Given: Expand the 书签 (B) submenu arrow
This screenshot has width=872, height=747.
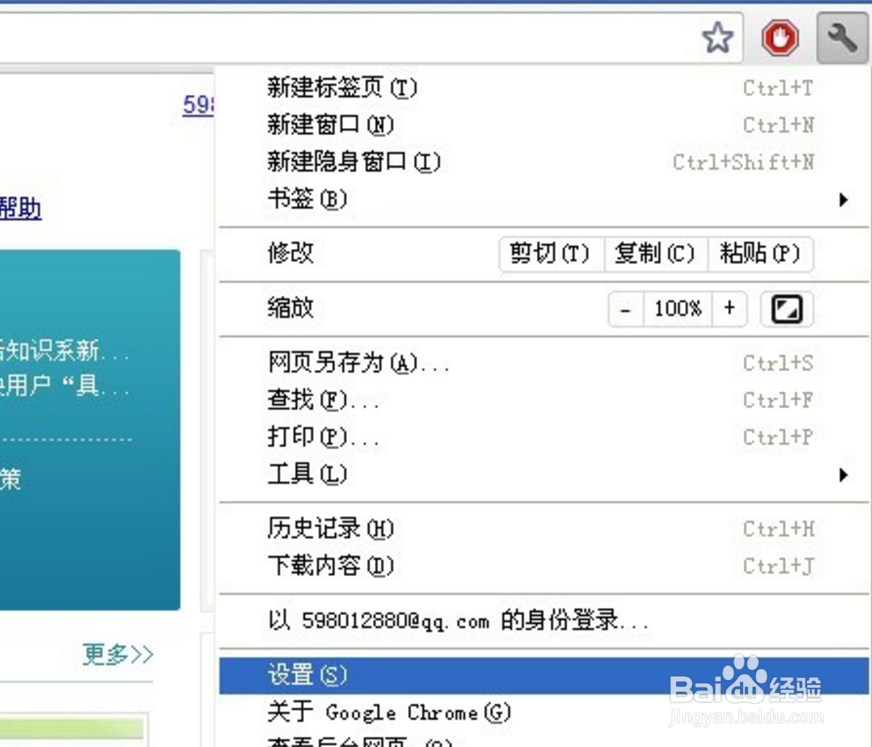Looking at the screenshot, I should click(844, 199).
